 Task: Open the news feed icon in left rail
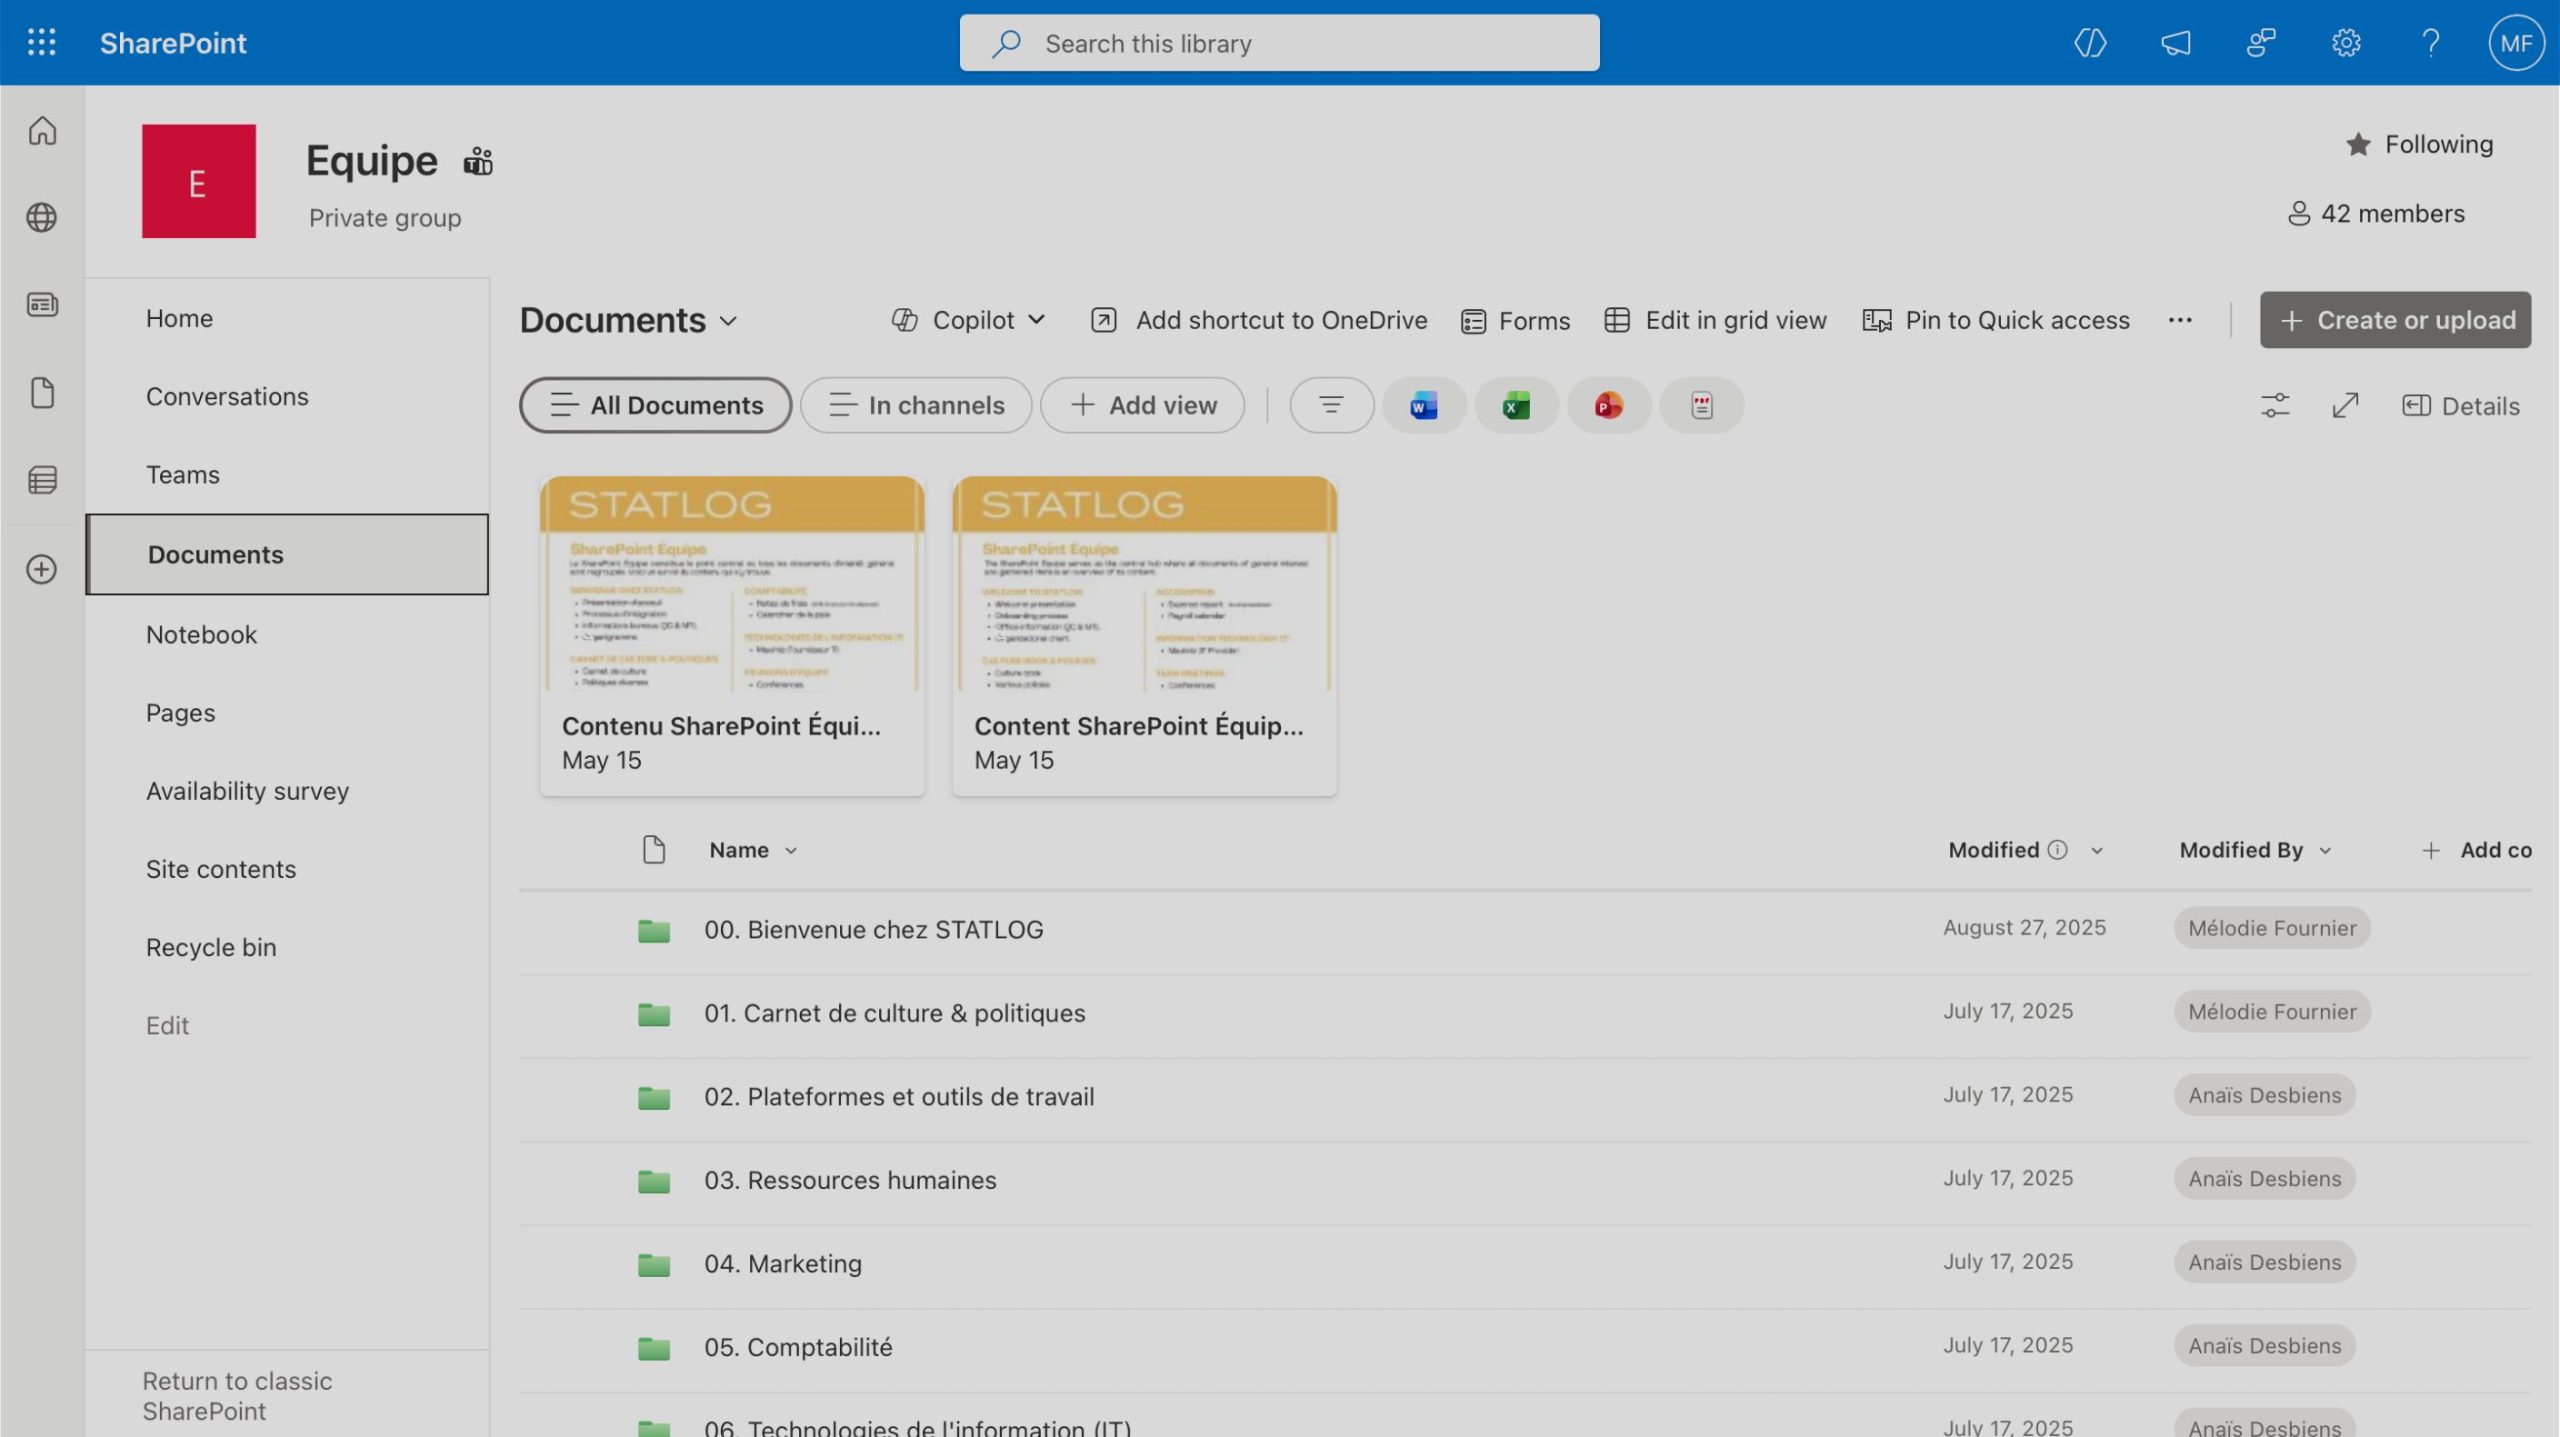click(42, 304)
